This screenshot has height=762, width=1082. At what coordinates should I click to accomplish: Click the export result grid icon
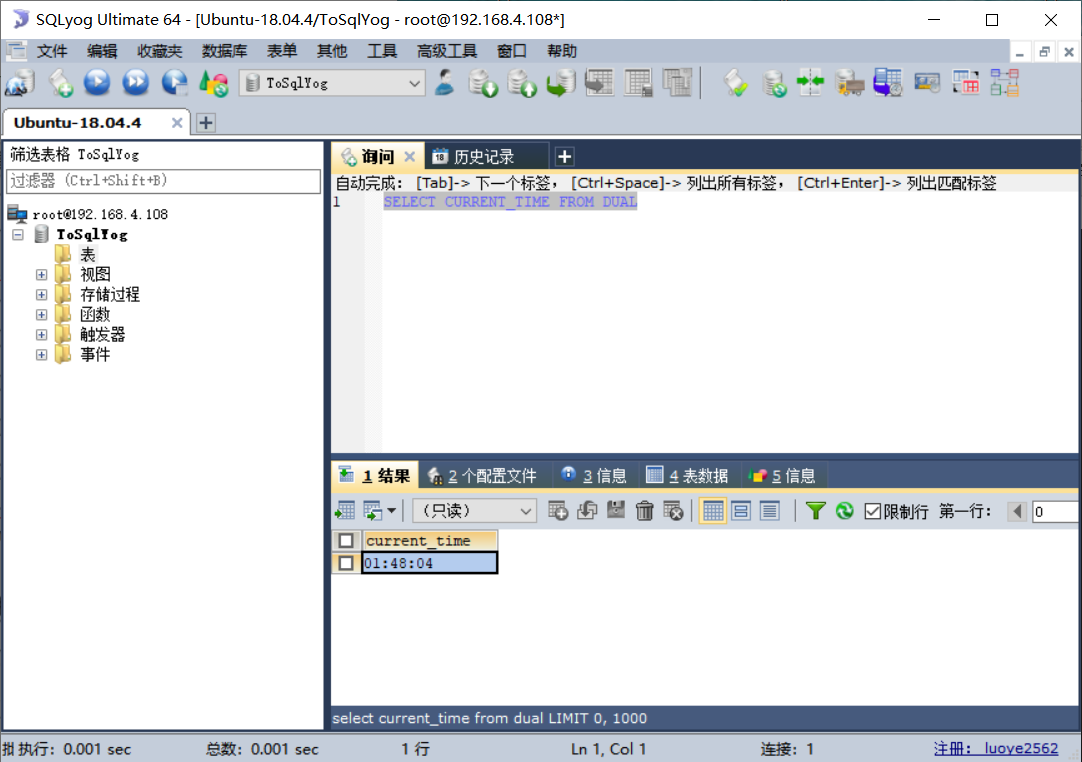[345, 511]
